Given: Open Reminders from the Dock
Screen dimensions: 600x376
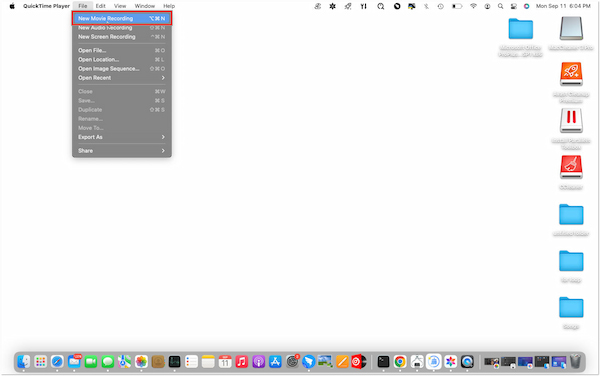Looking at the screenshot, I should [191, 361].
